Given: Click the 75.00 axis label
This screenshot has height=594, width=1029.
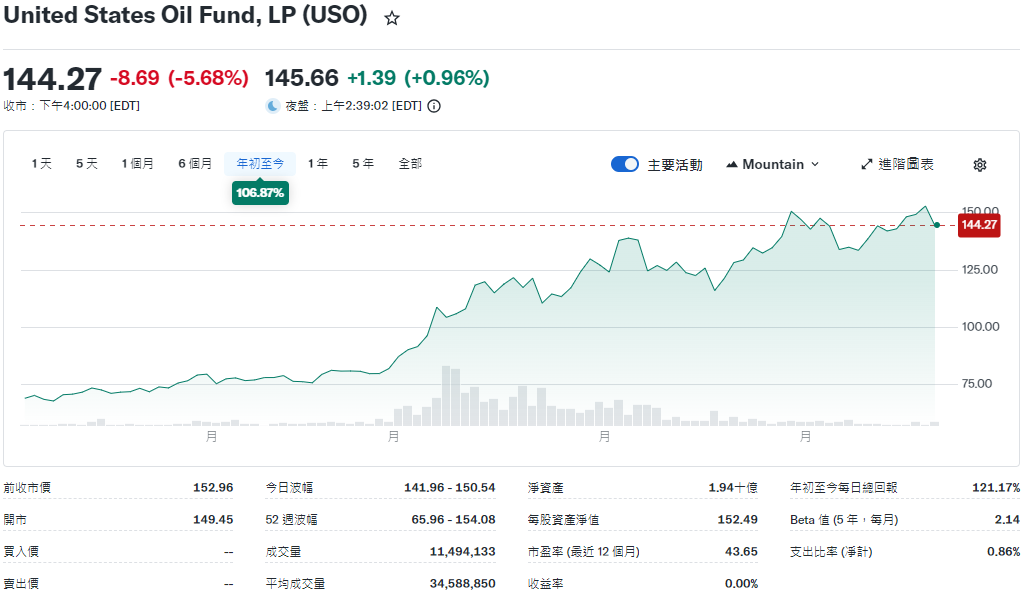Looking at the screenshot, I should click(976, 384).
